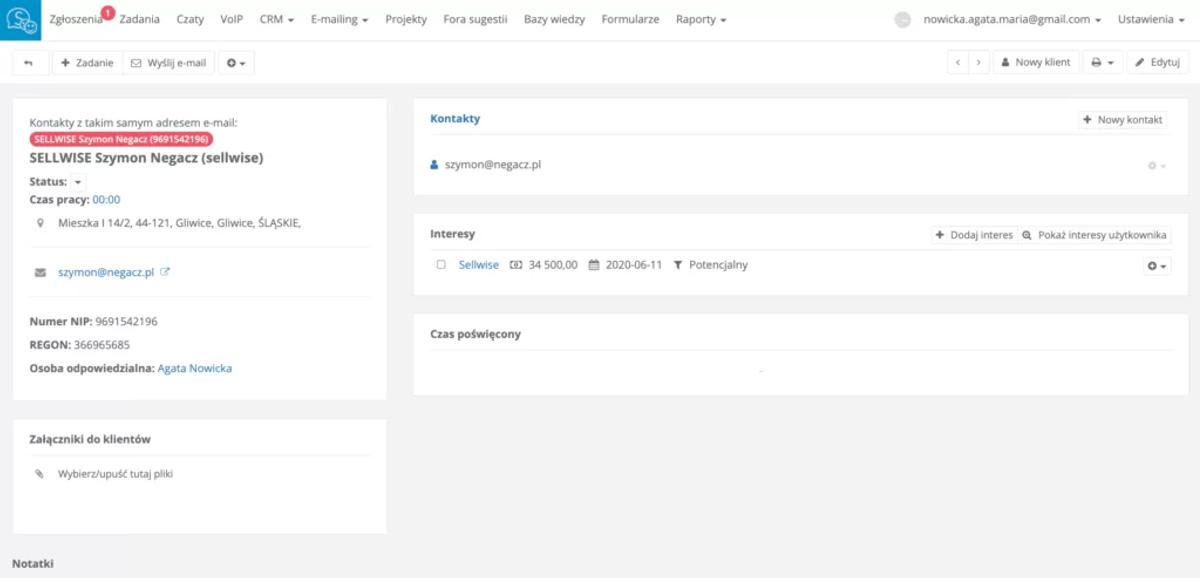Viewport: 1200px width, 578px height.
Task: Click the money icon beside 34 500,00
Action: pos(516,265)
